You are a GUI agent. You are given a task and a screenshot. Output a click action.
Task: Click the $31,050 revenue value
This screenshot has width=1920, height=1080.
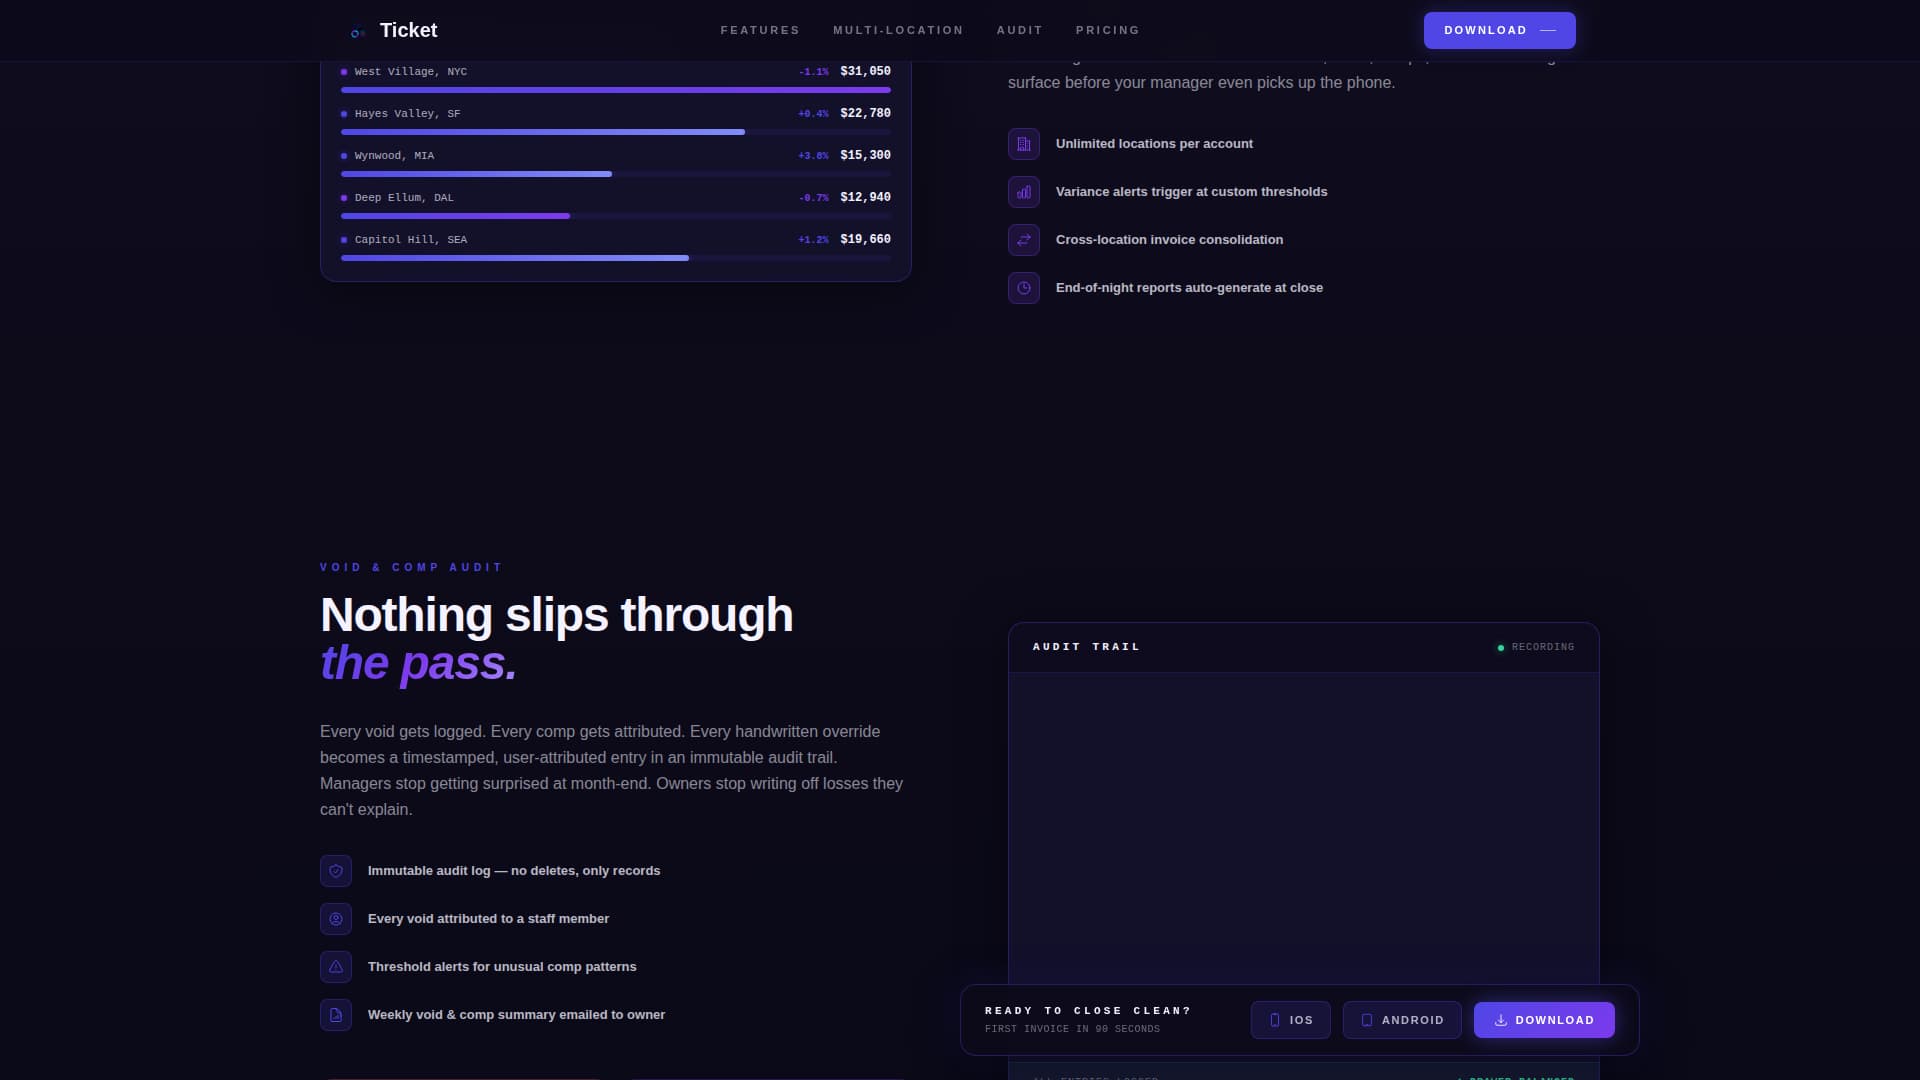(x=865, y=71)
